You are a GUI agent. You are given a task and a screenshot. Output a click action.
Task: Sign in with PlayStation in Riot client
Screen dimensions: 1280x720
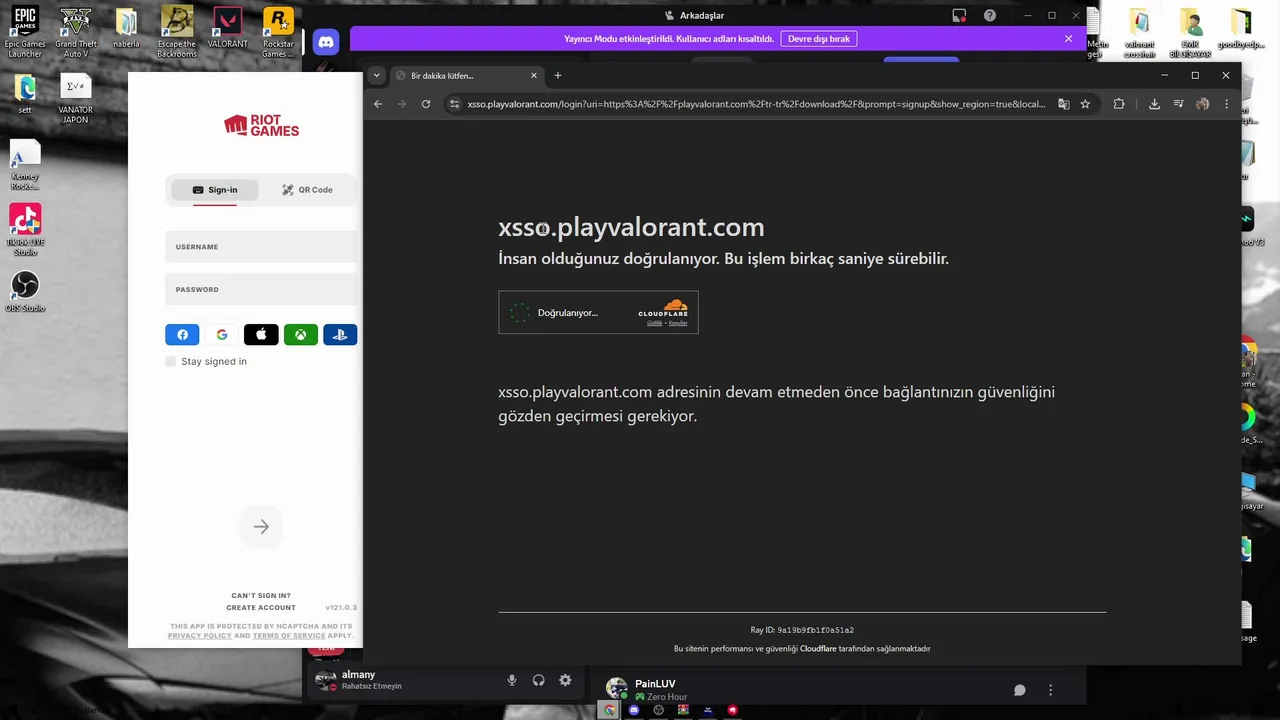tap(340, 335)
